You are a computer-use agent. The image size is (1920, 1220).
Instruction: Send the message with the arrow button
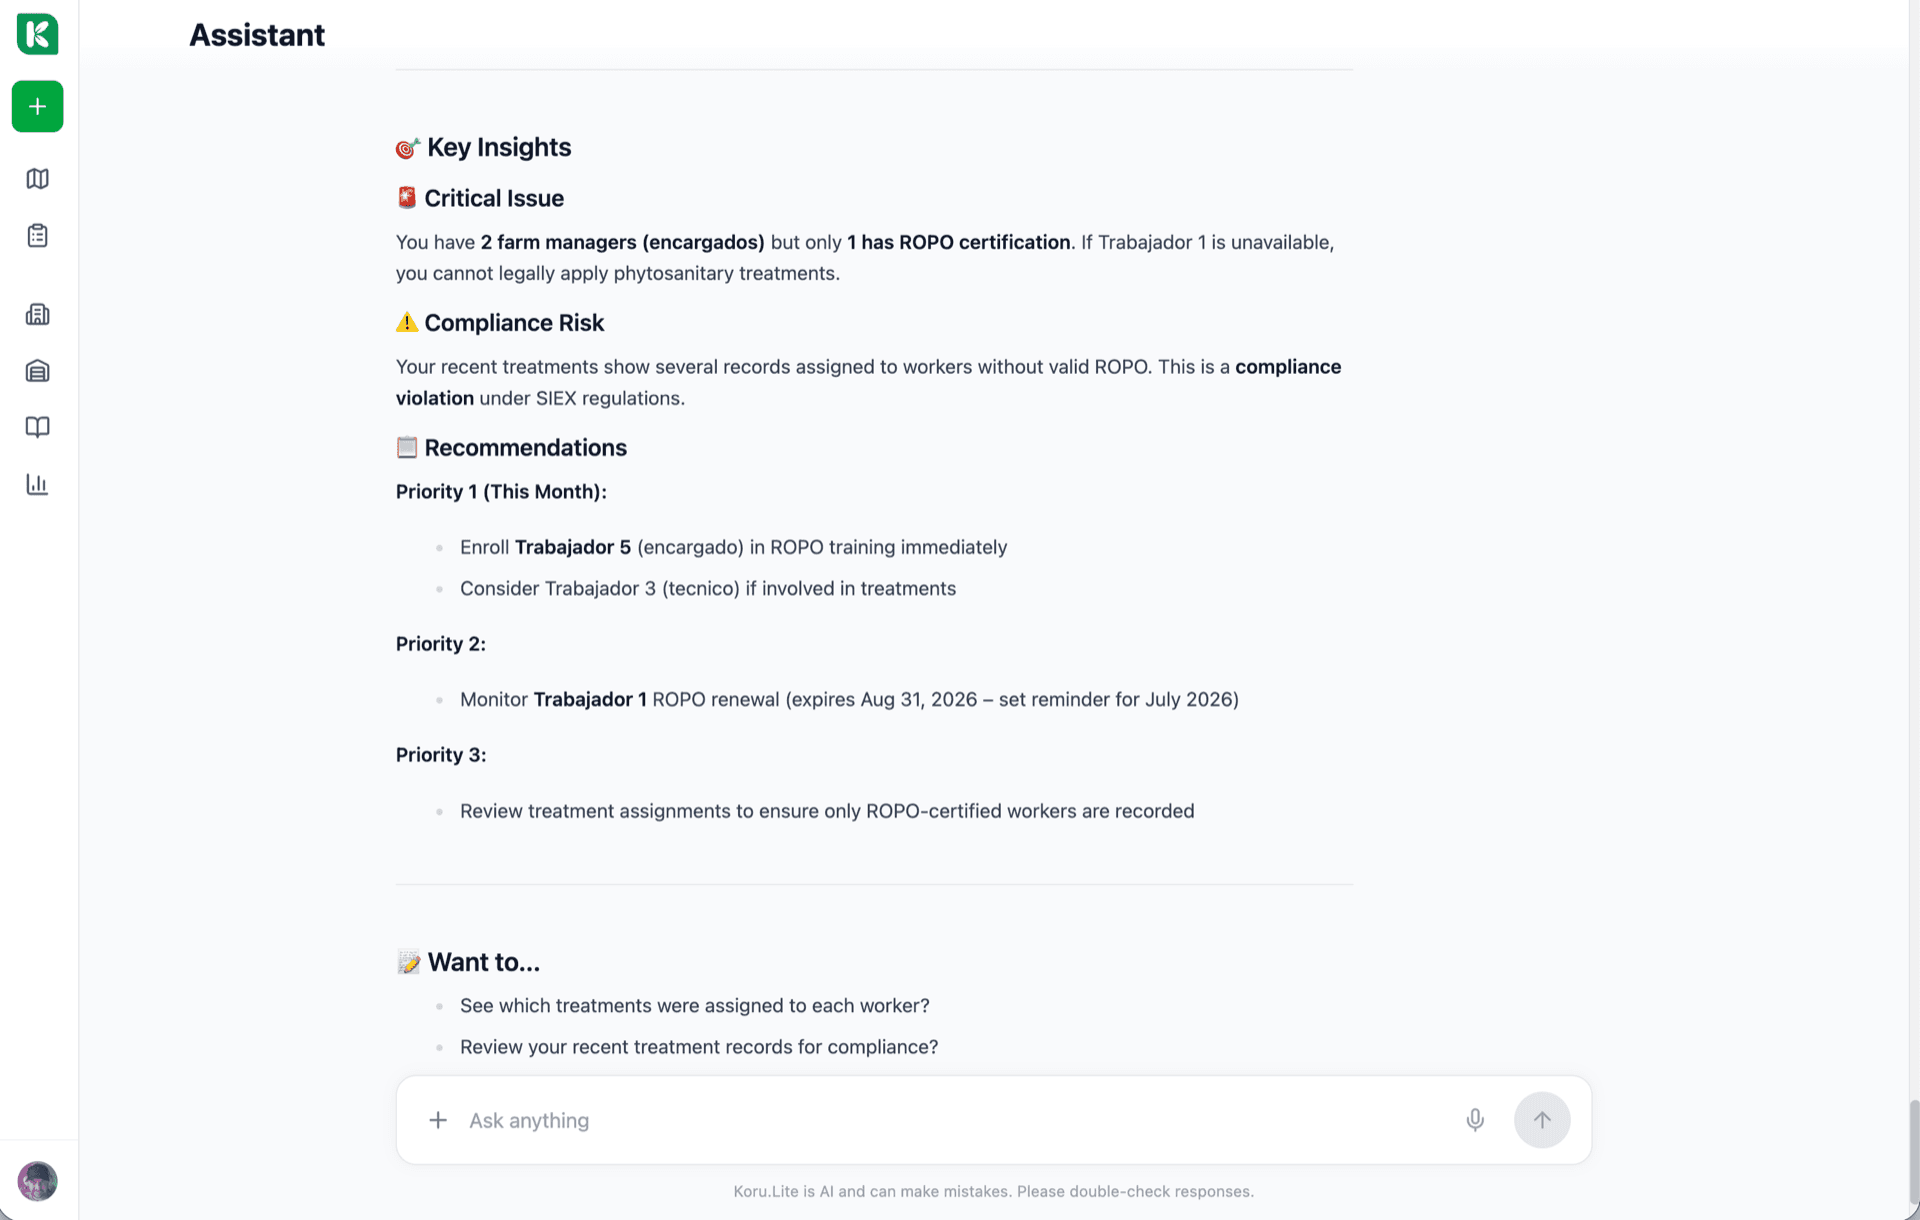[x=1542, y=1120]
